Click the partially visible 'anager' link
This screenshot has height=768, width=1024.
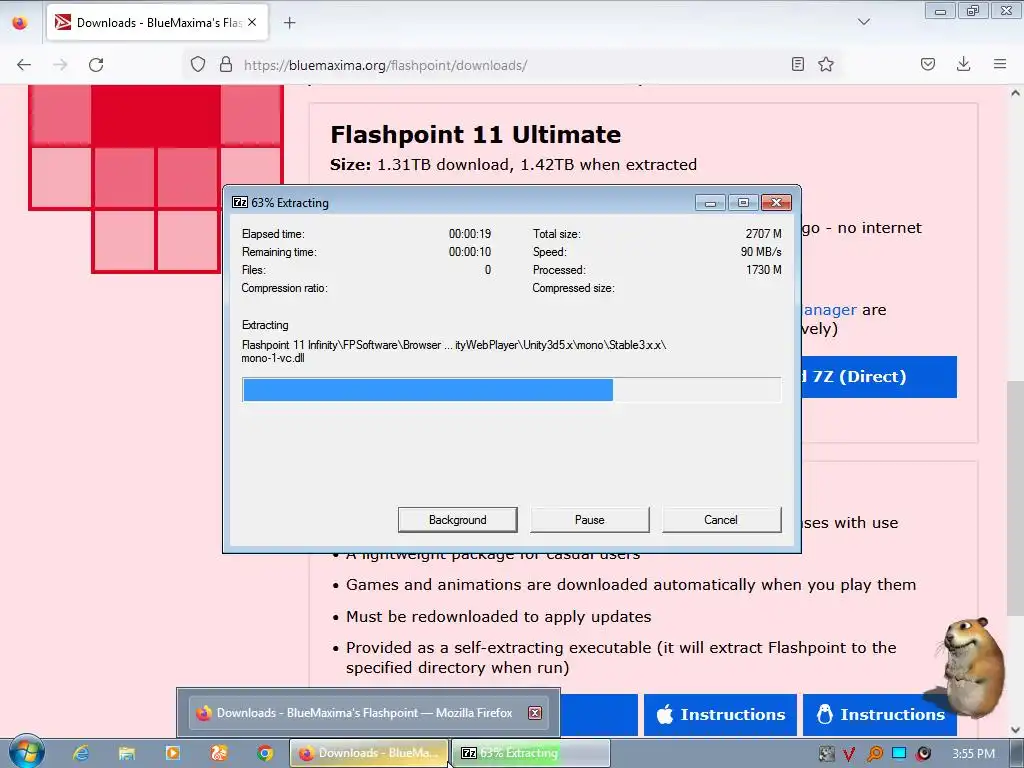(829, 310)
